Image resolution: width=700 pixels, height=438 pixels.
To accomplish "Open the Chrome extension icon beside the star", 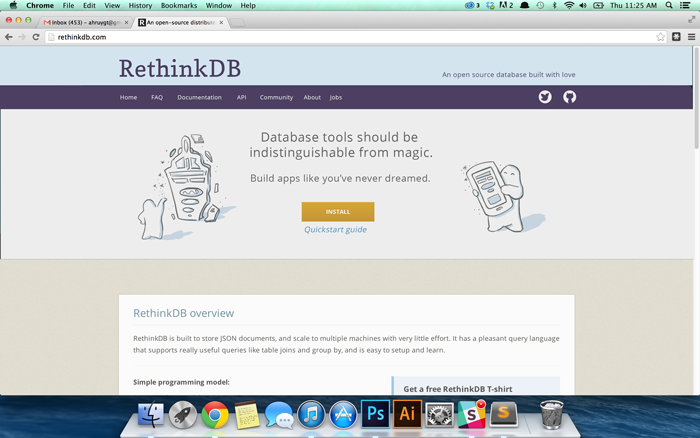I will 676,37.
